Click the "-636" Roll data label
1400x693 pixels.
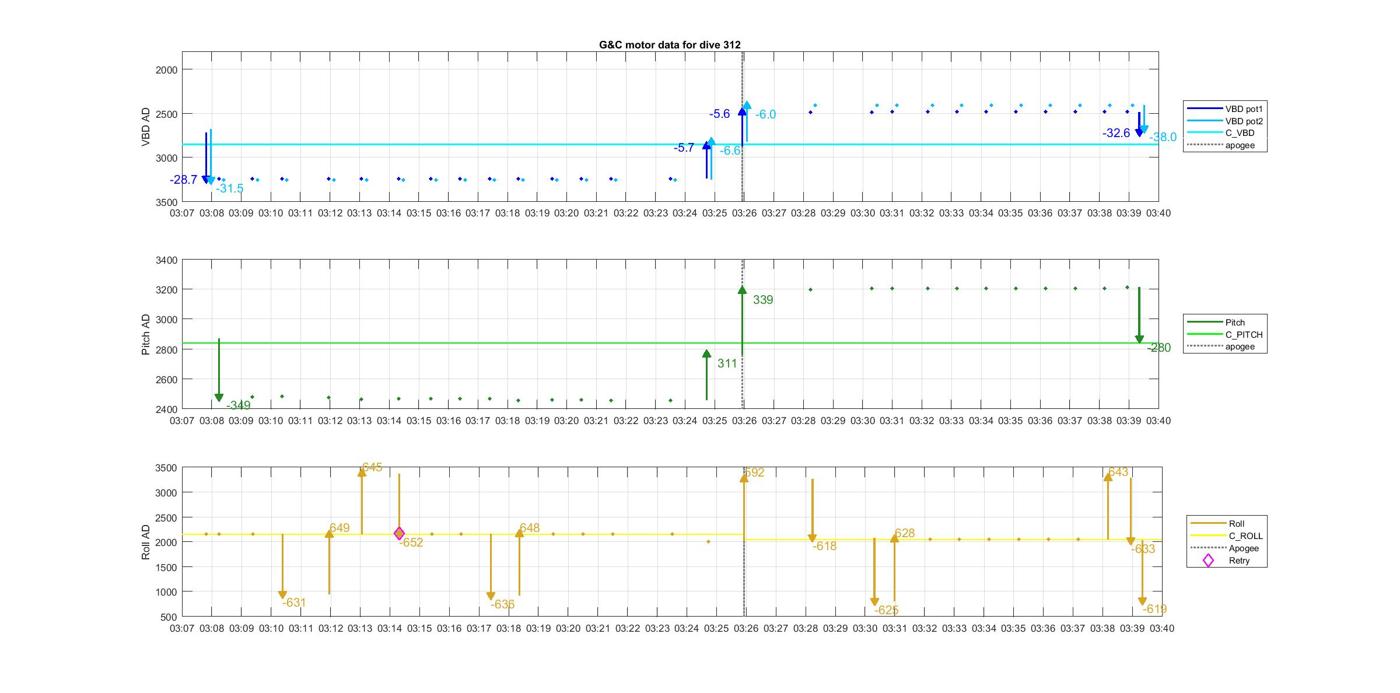[x=502, y=605]
